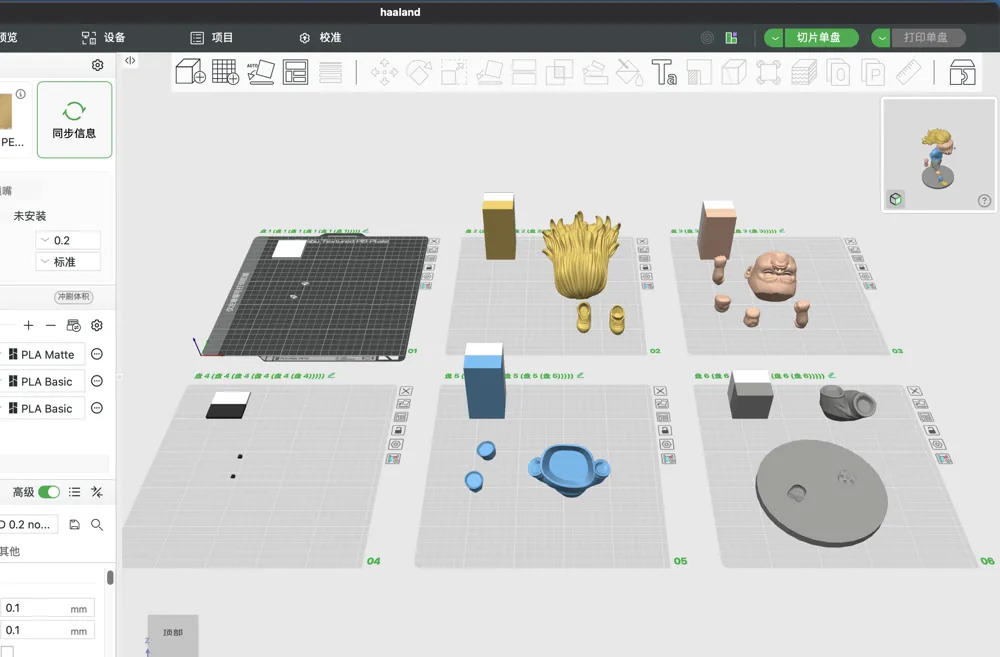Select the auto orient tool
1000x657 pixels.
click(260, 71)
